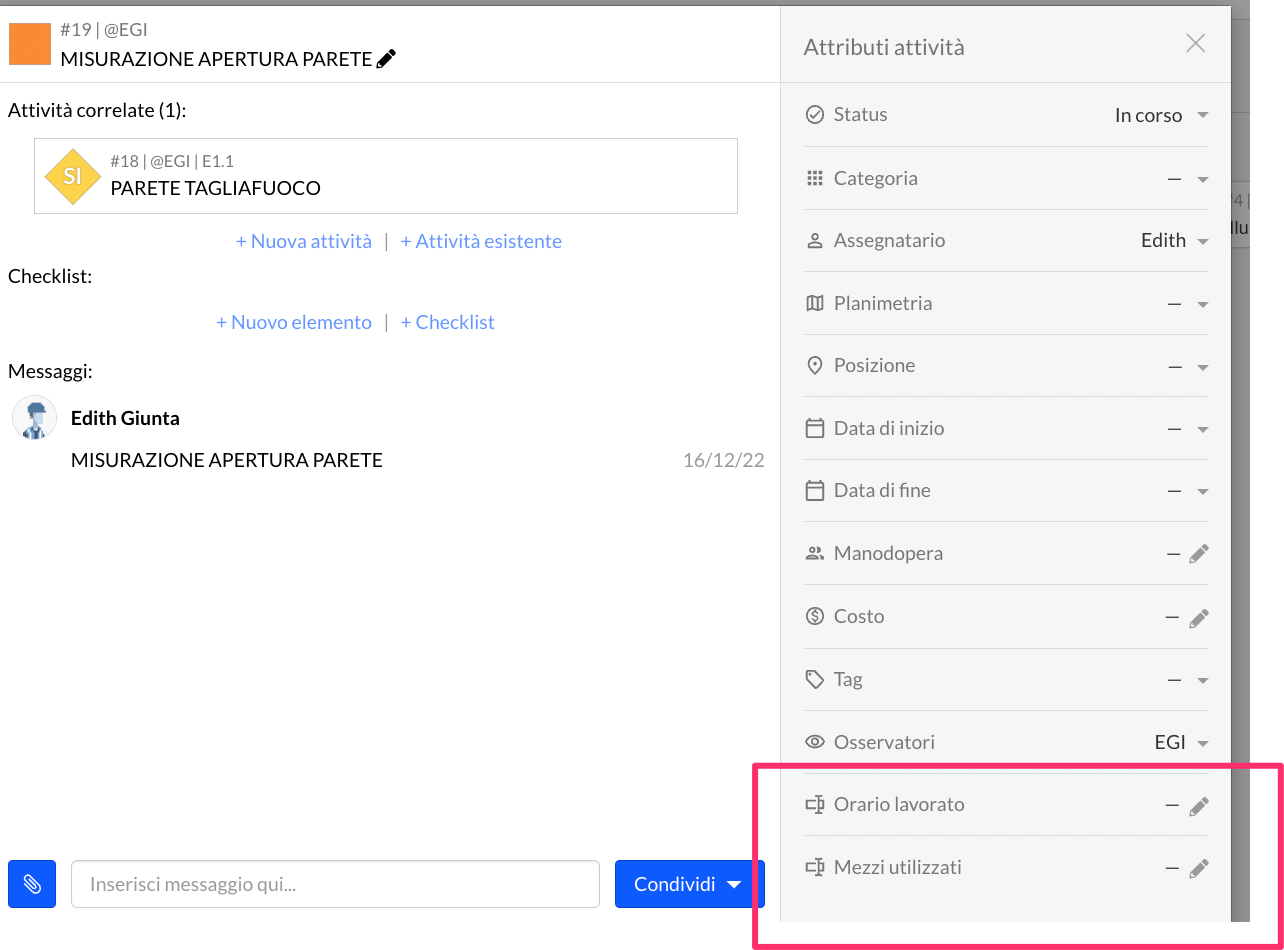Click the Inserisci messaggio qui input field
Viewport: 1284px width, 950px height.
335,884
